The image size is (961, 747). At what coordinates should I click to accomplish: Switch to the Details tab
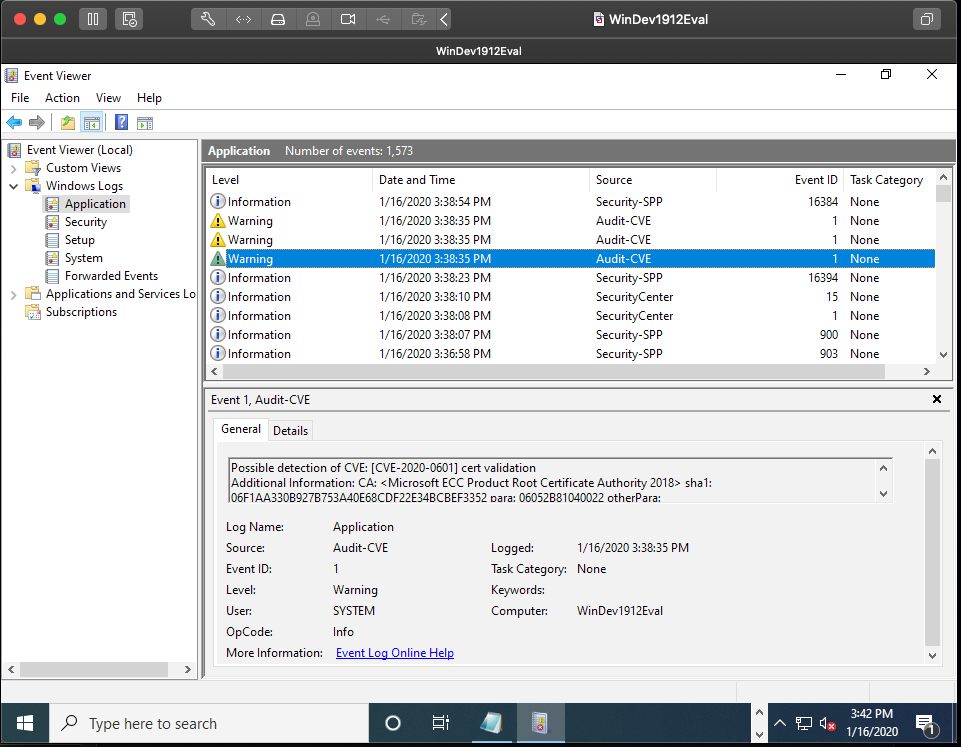tap(290, 430)
